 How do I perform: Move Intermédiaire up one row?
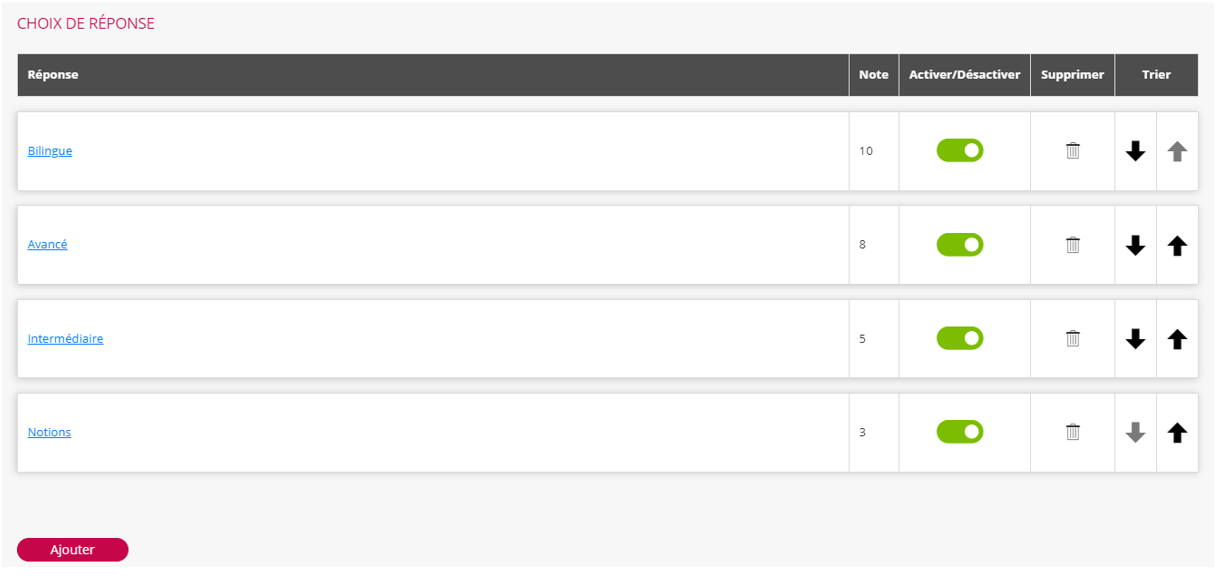[1177, 339]
